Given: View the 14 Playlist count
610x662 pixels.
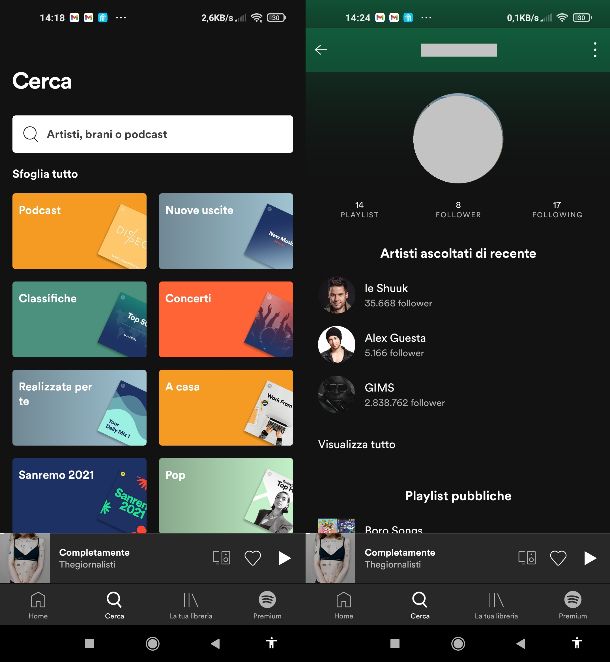Looking at the screenshot, I should 359,209.
